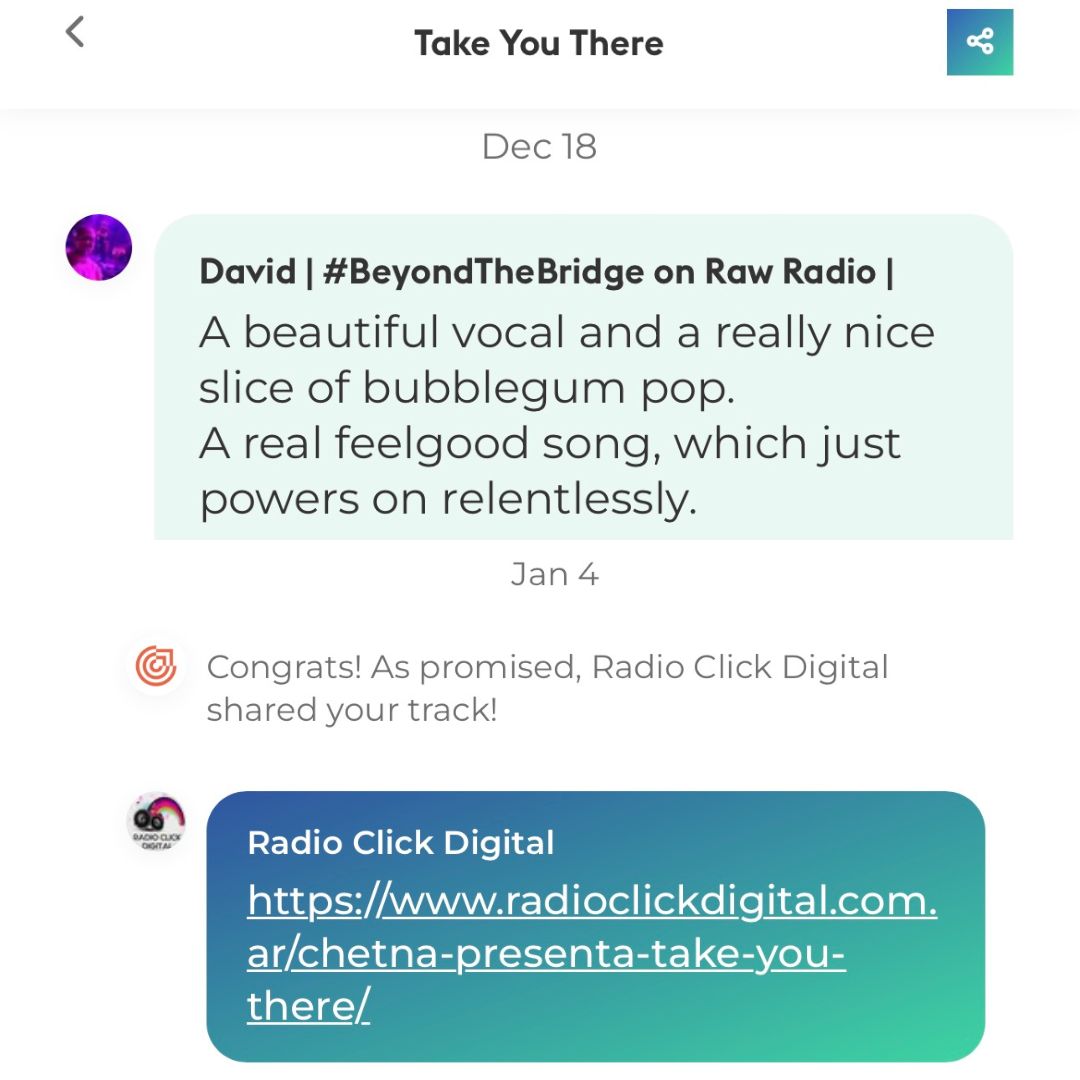Tap the Dec 18 date separator
This screenshot has height=1080, width=1080.
click(x=539, y=147)
